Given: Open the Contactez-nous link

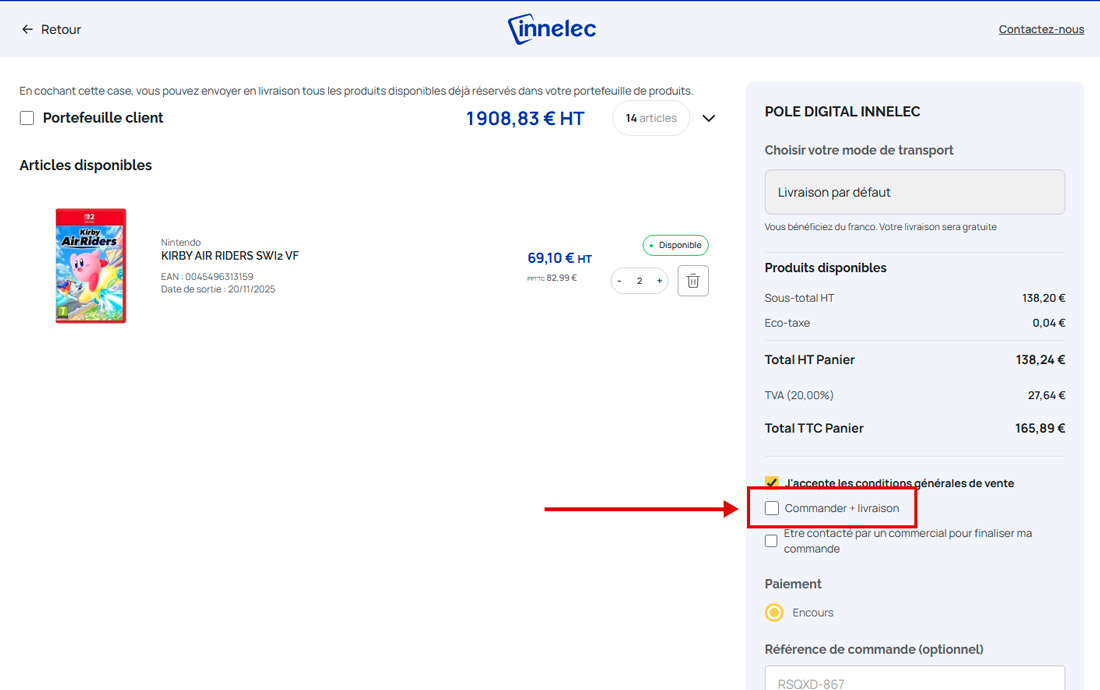Looking at the screenshot, I should click(x=1041, y=30).
